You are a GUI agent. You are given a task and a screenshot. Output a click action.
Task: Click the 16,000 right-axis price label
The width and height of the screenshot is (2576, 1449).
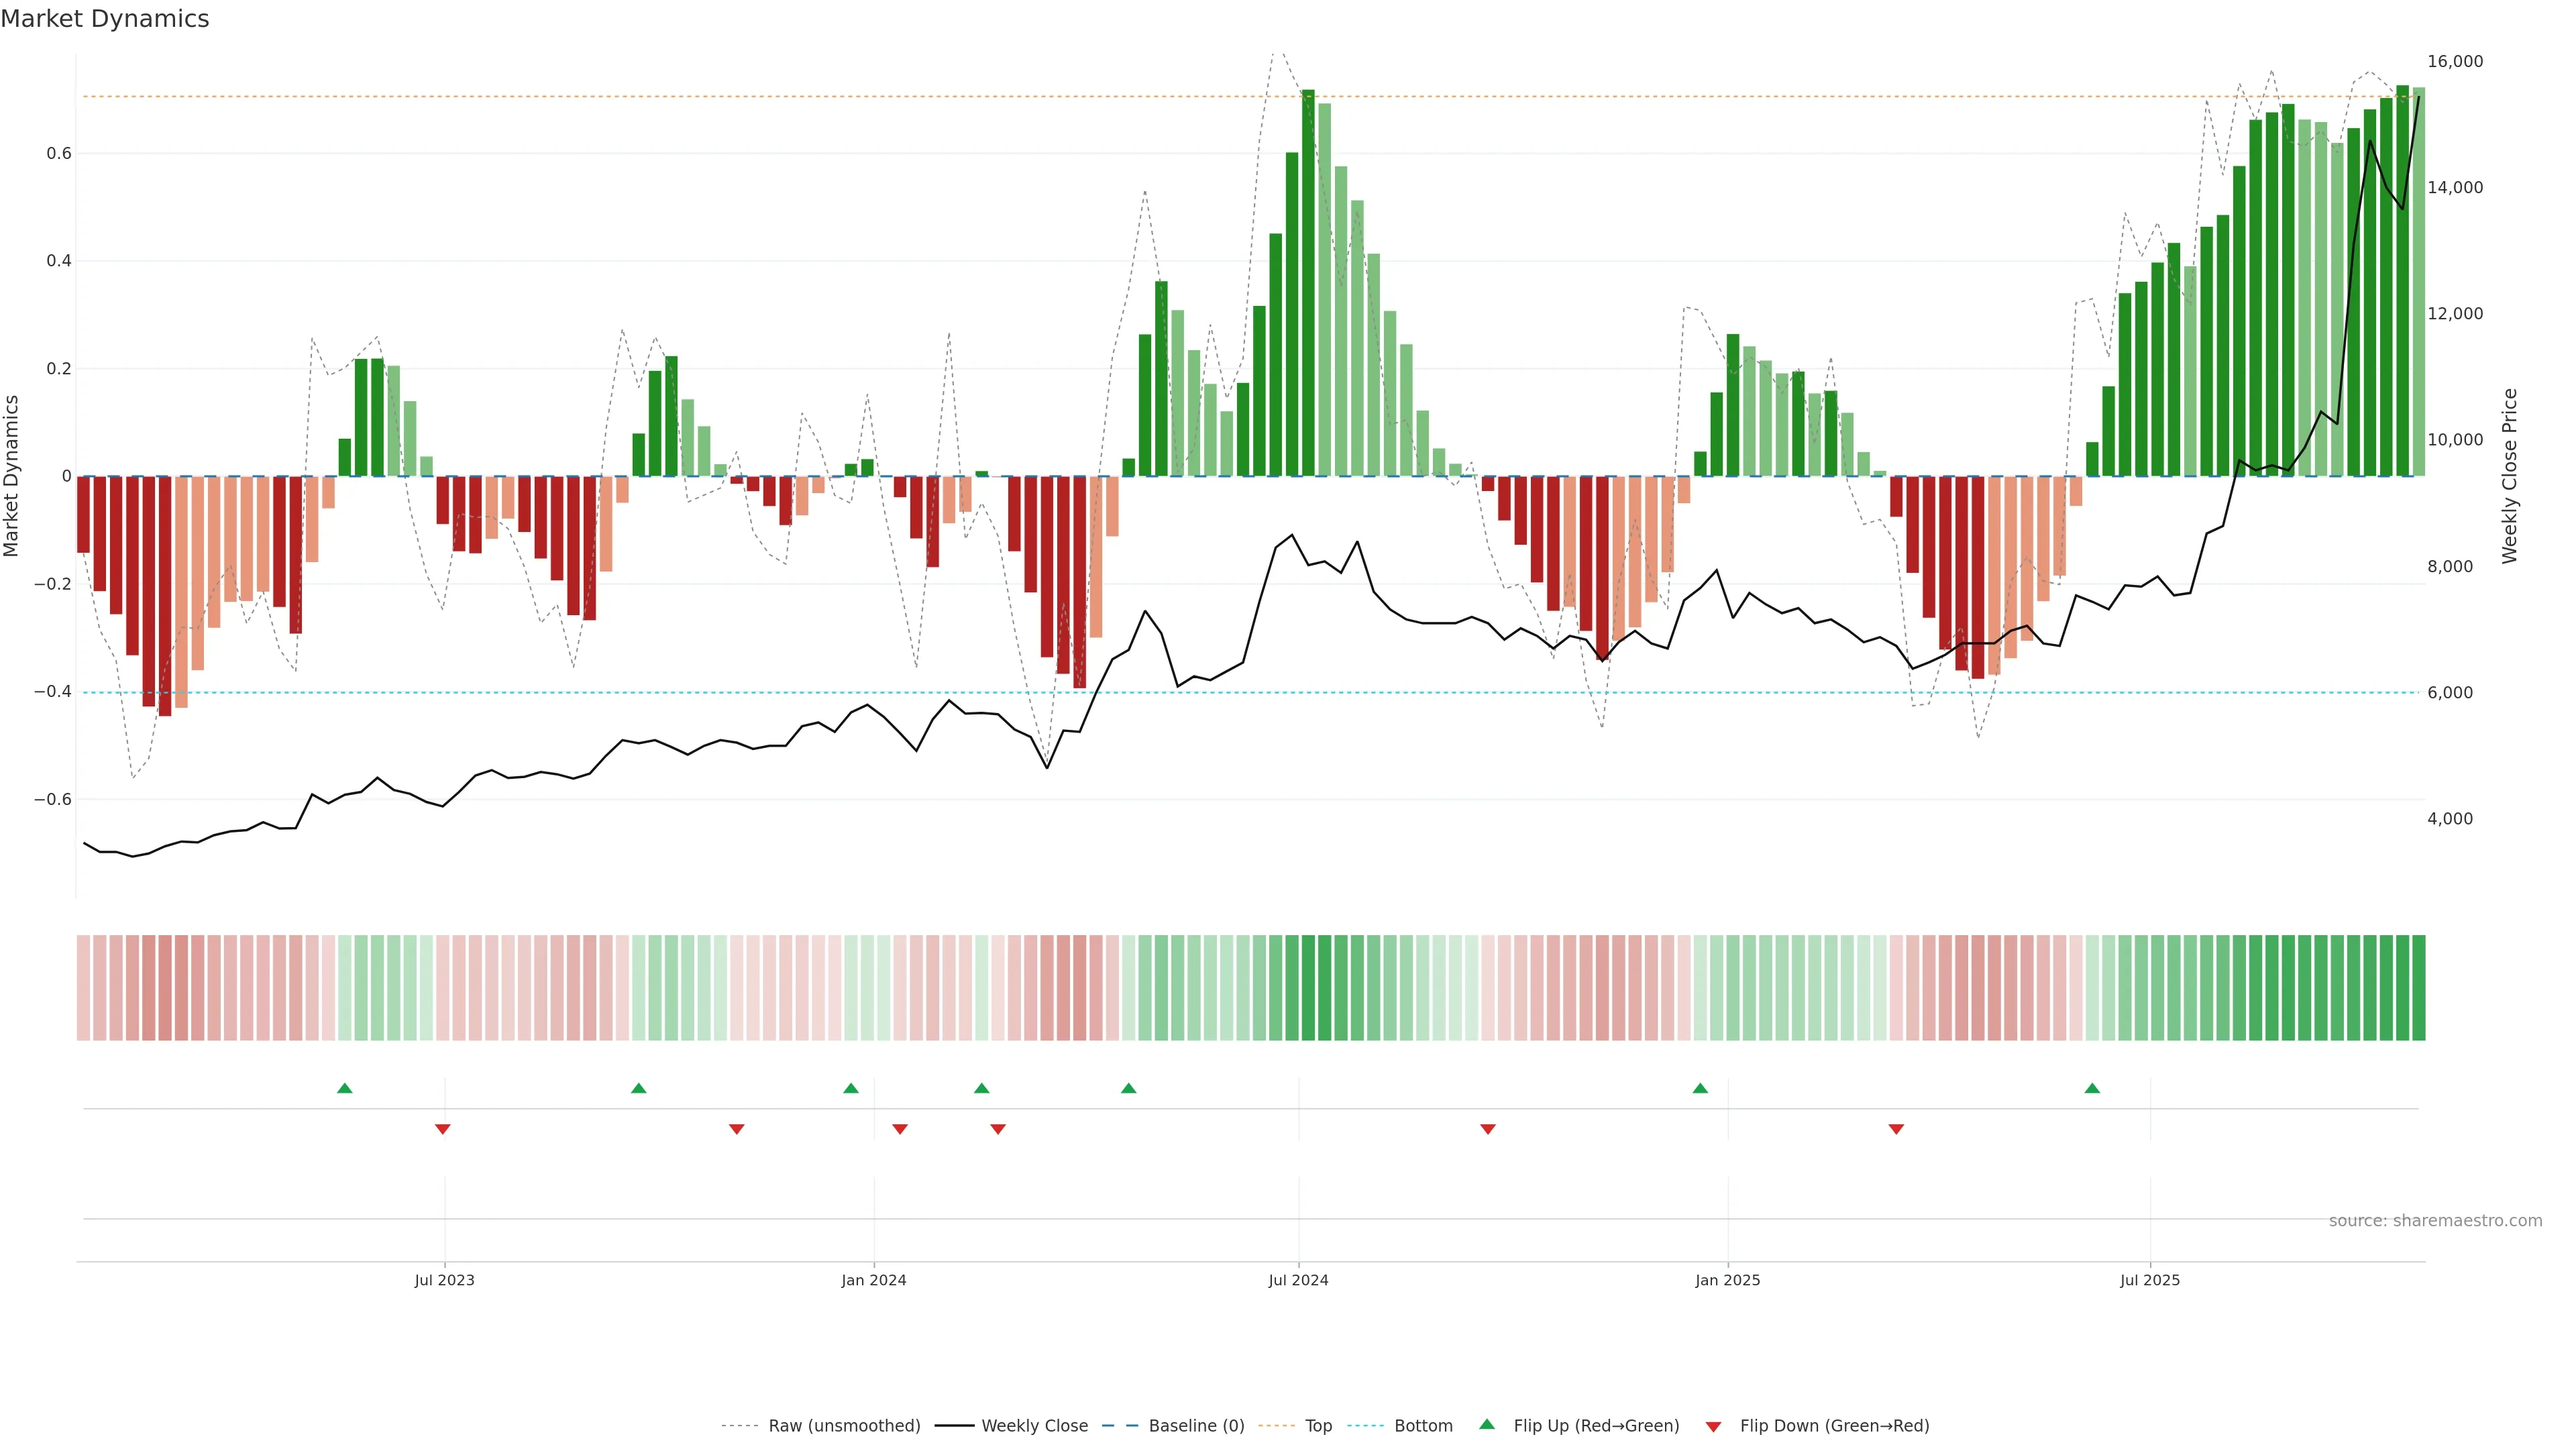[x=2455, y=62]
